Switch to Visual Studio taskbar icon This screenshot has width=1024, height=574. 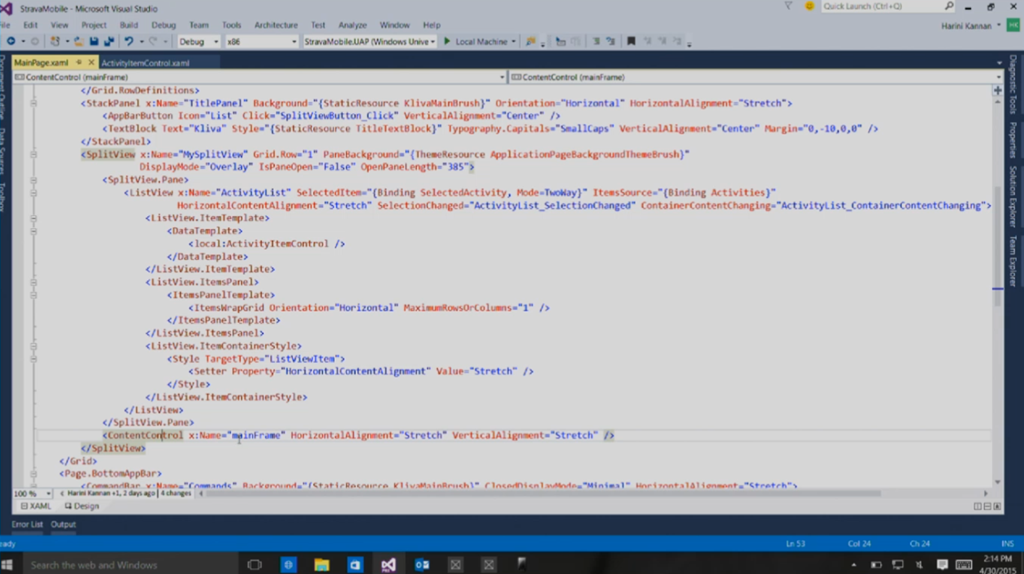389,565
